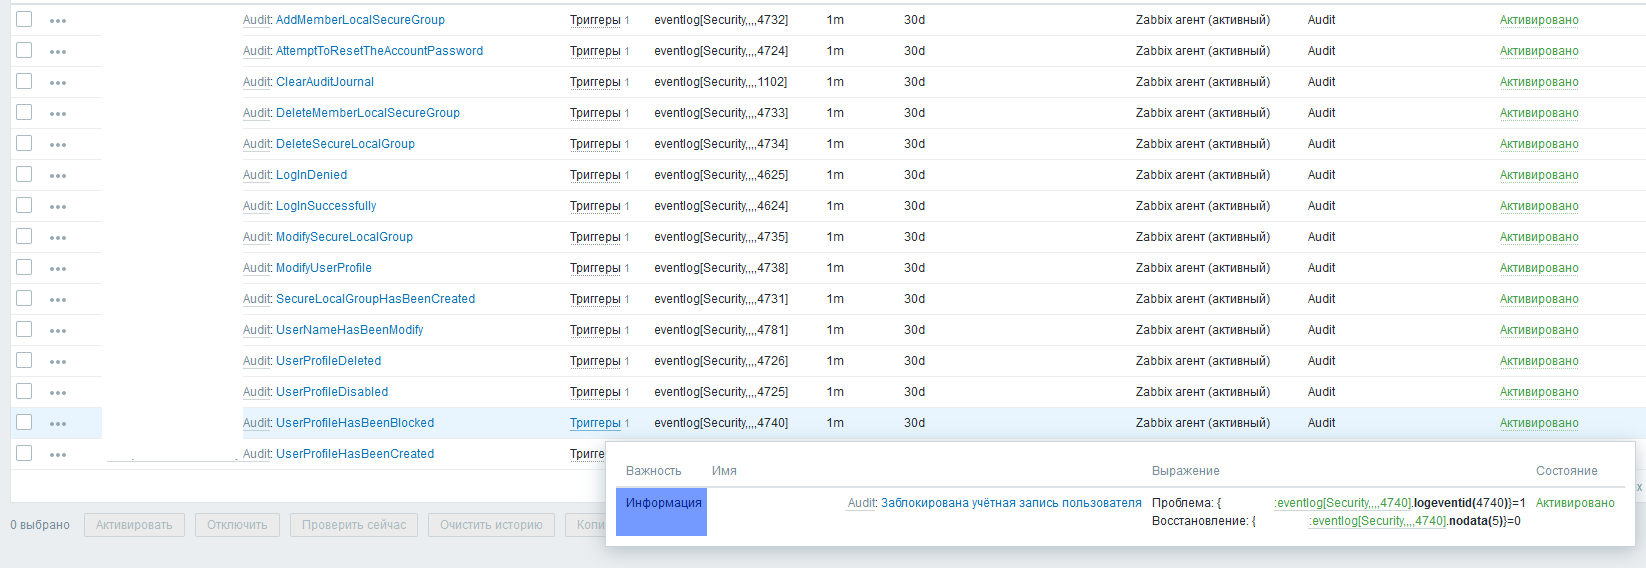Open eventlog[Security,,,,4740] link in recovery expression

click(1378, 521)
